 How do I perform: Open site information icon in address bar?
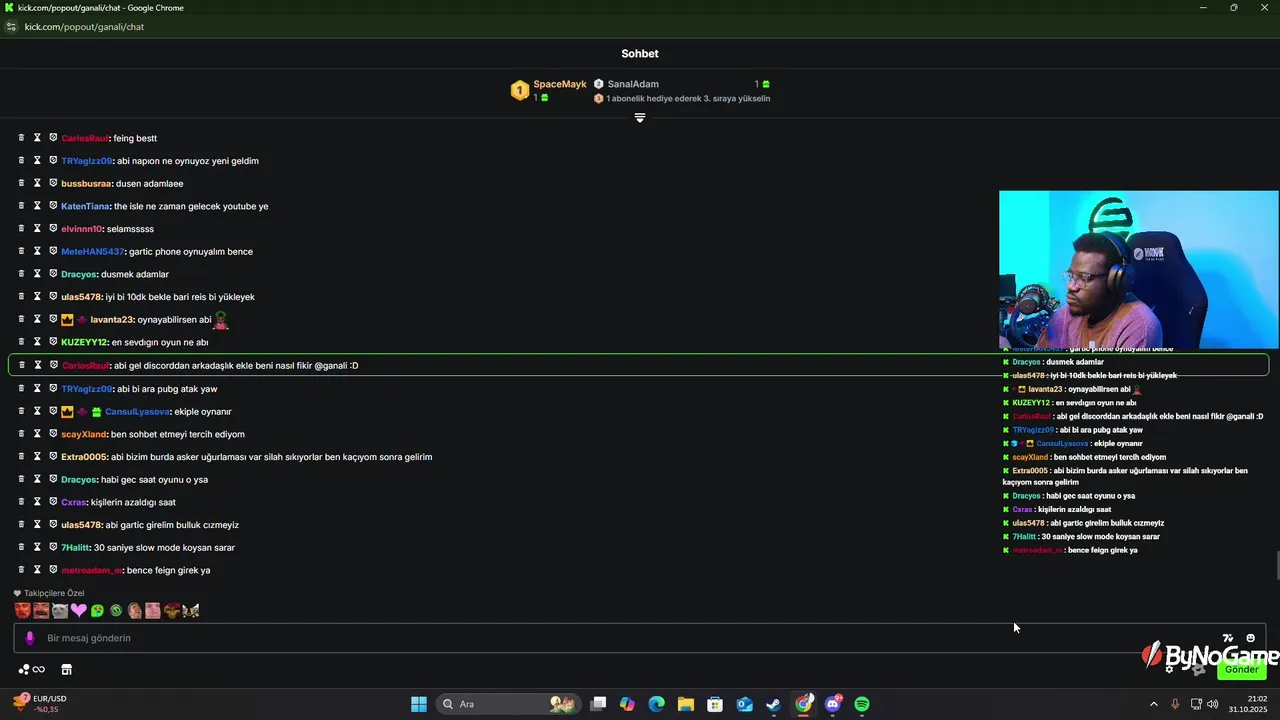(11, 27)
